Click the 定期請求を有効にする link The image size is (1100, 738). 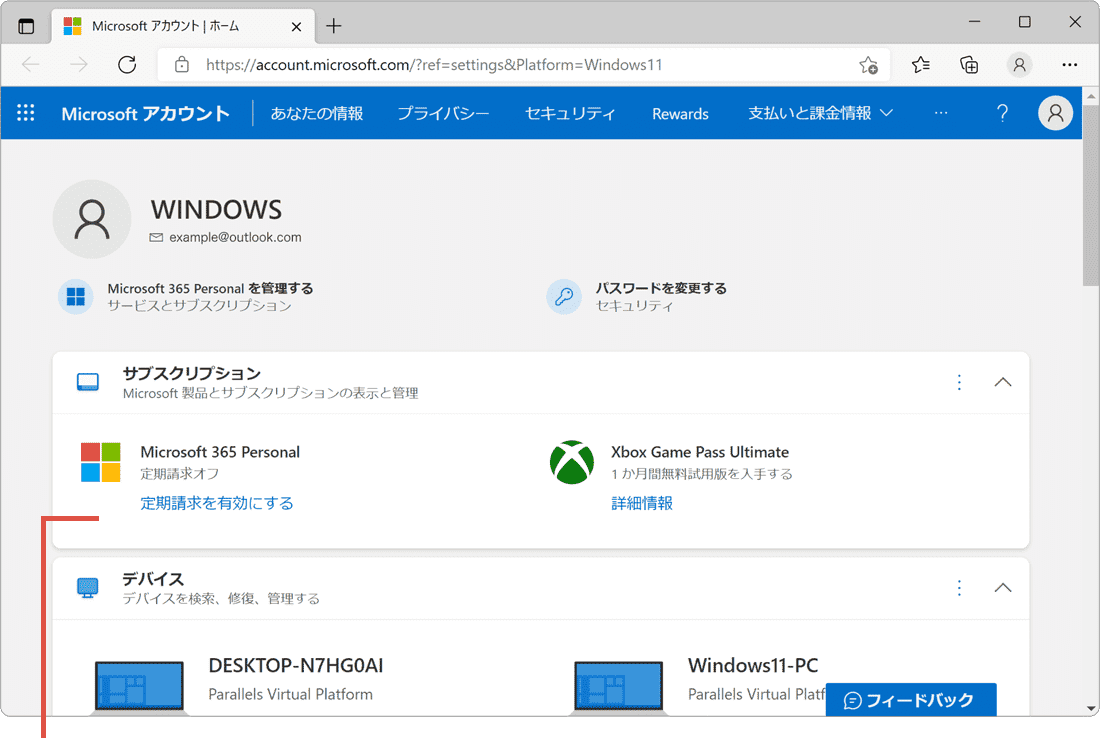tap(217, 503)
